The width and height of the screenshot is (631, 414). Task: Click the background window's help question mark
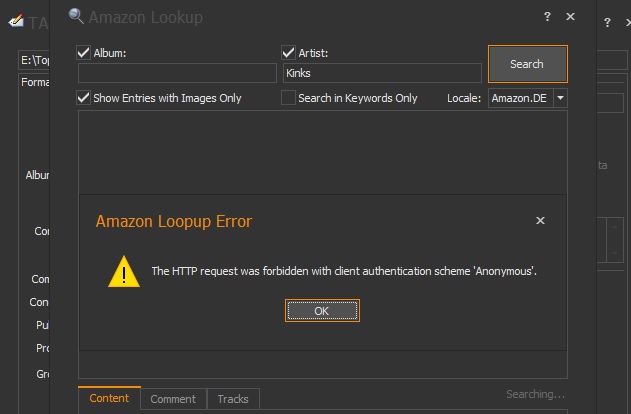point(607,22)
